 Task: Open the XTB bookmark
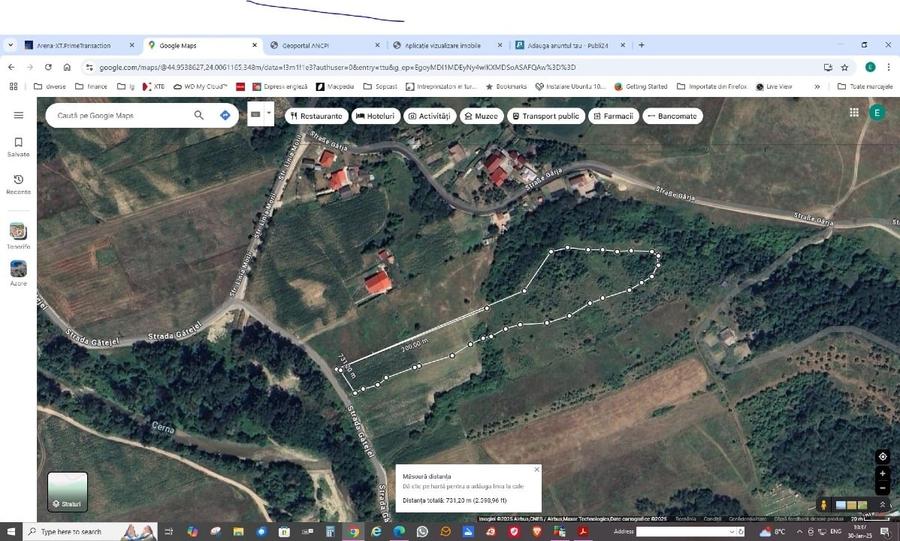pyautogui.click(x=153, y=87)
